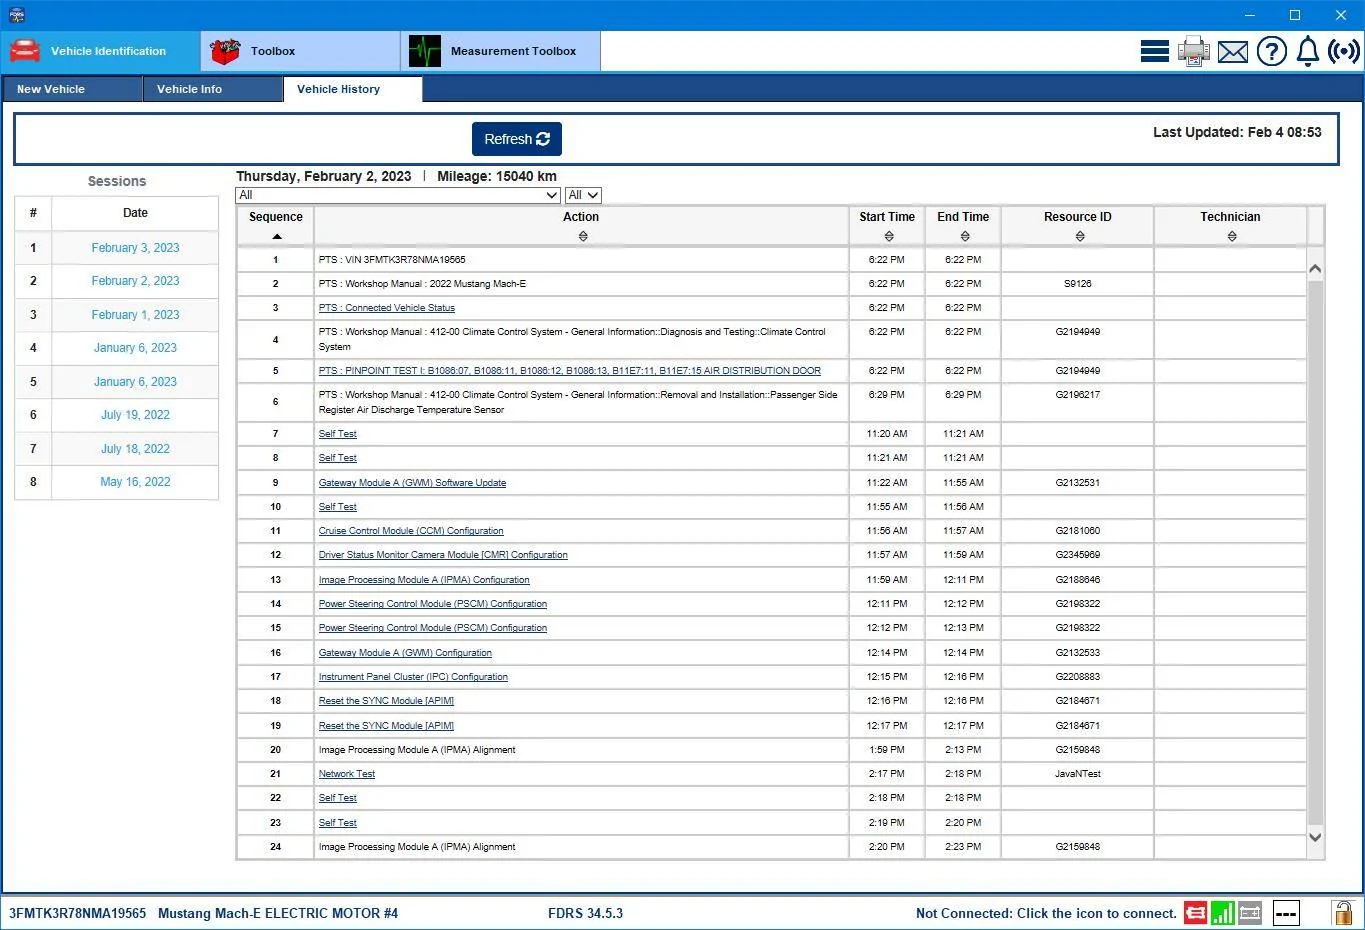Sort by Technician column
Image resolution: width=1365 pixels, height=930 pixels.
point(1232,237)
